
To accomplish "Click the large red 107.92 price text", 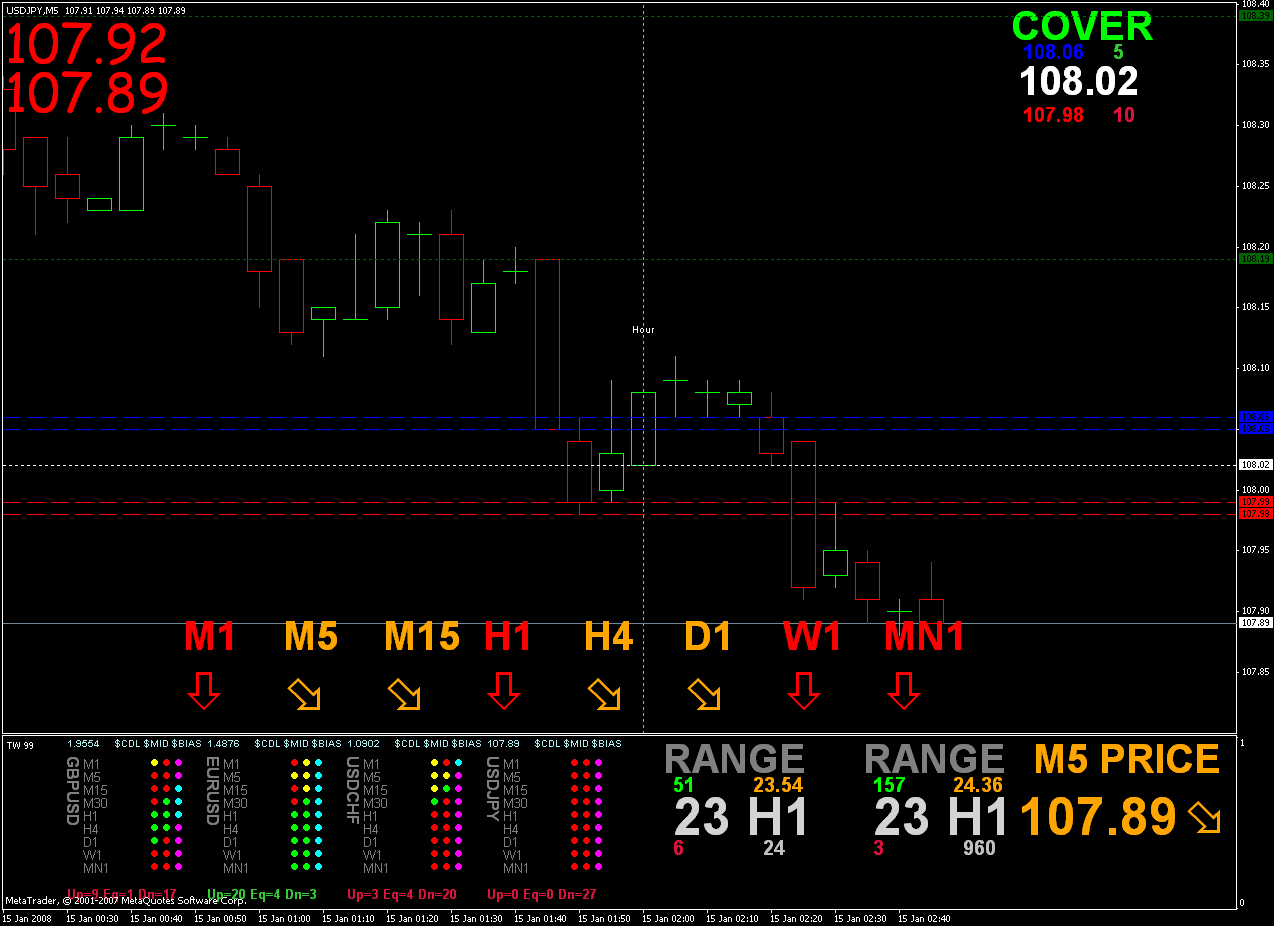I will (x=88, y=44).
